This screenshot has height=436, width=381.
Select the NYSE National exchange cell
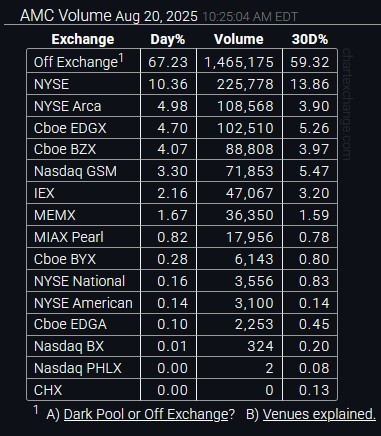coord(84,281)
